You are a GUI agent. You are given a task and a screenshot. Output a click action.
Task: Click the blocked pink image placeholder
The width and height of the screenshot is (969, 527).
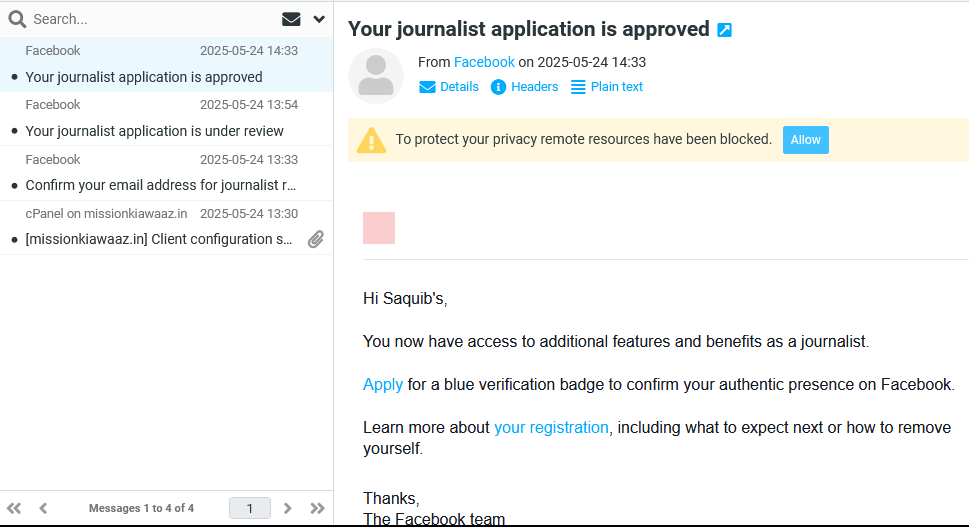[379, 228]
